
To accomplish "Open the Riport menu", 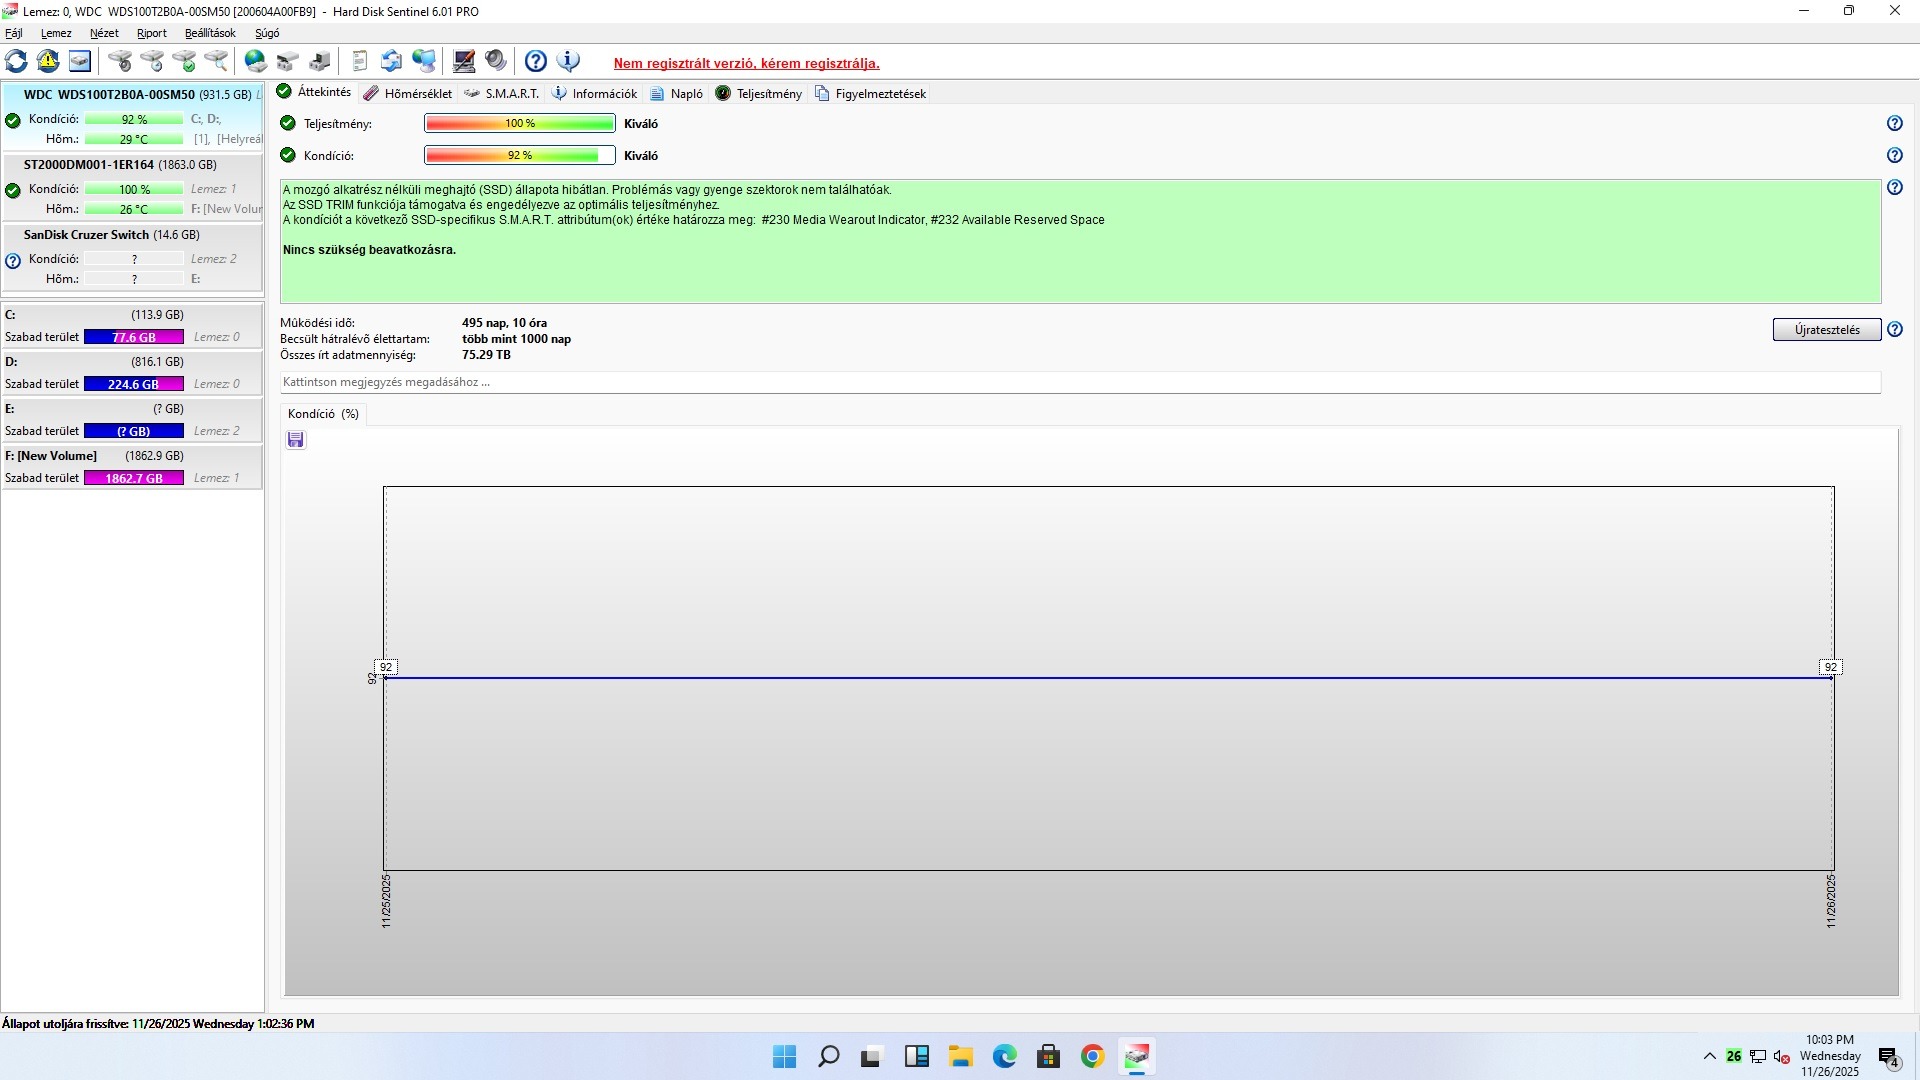I will (152, 33).
